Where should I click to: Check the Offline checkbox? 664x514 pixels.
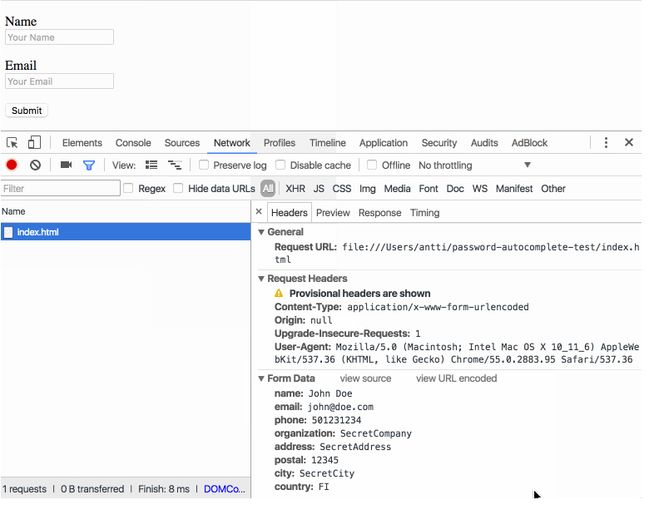point(372,165)
